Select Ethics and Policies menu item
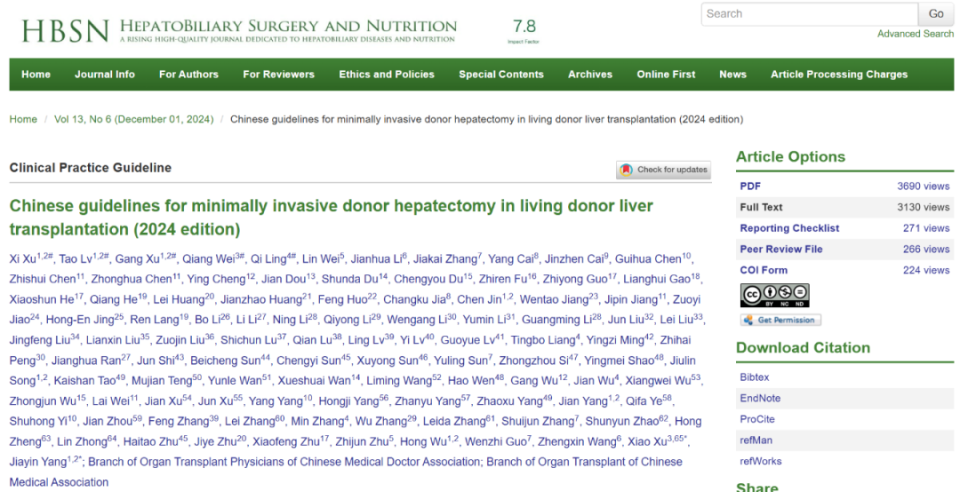 tap(386, 74)
